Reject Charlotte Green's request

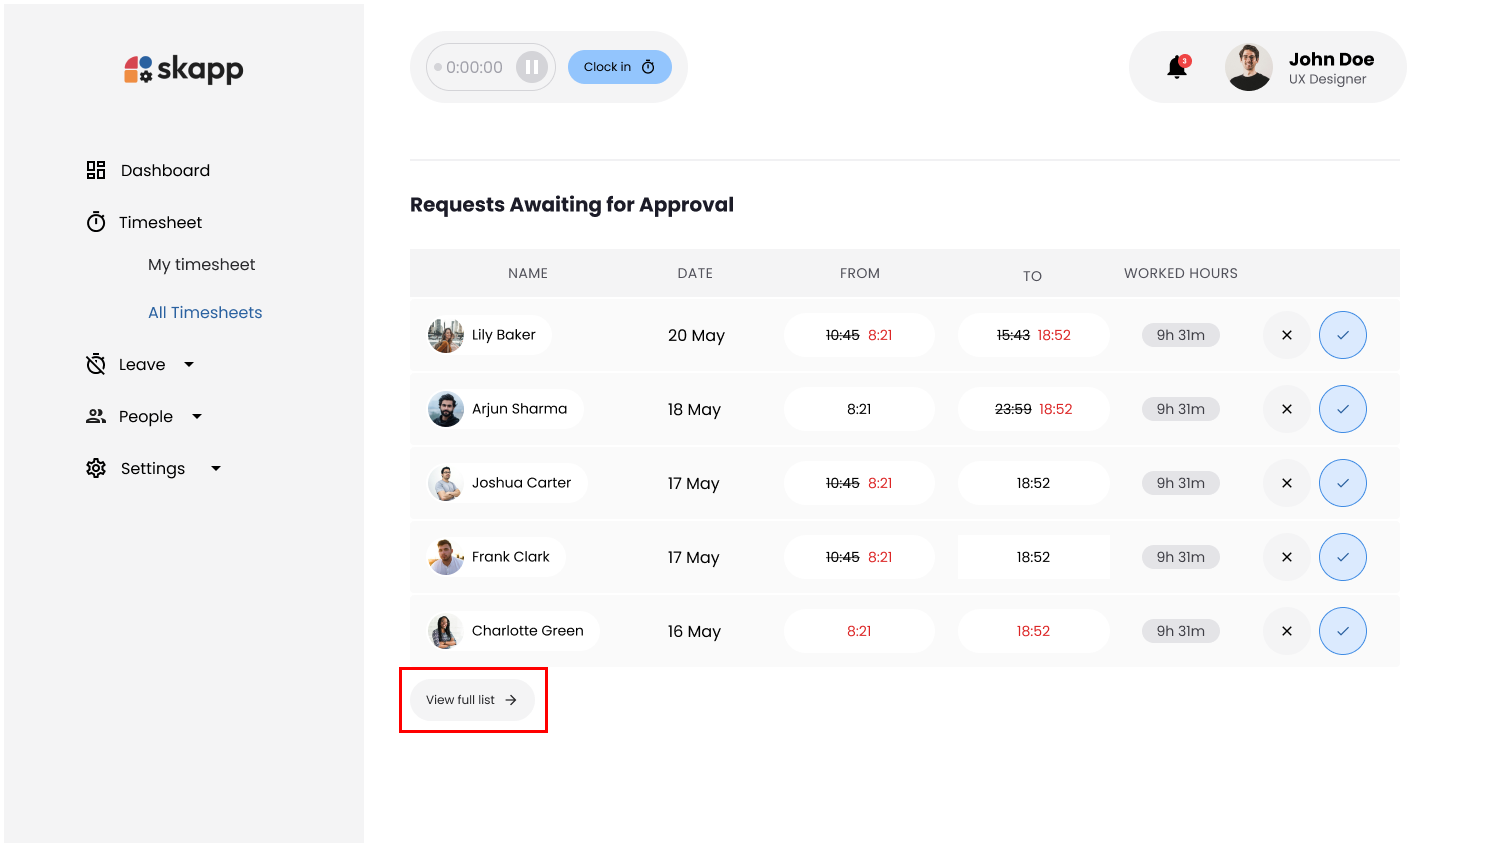click(x=1287, y=631)
